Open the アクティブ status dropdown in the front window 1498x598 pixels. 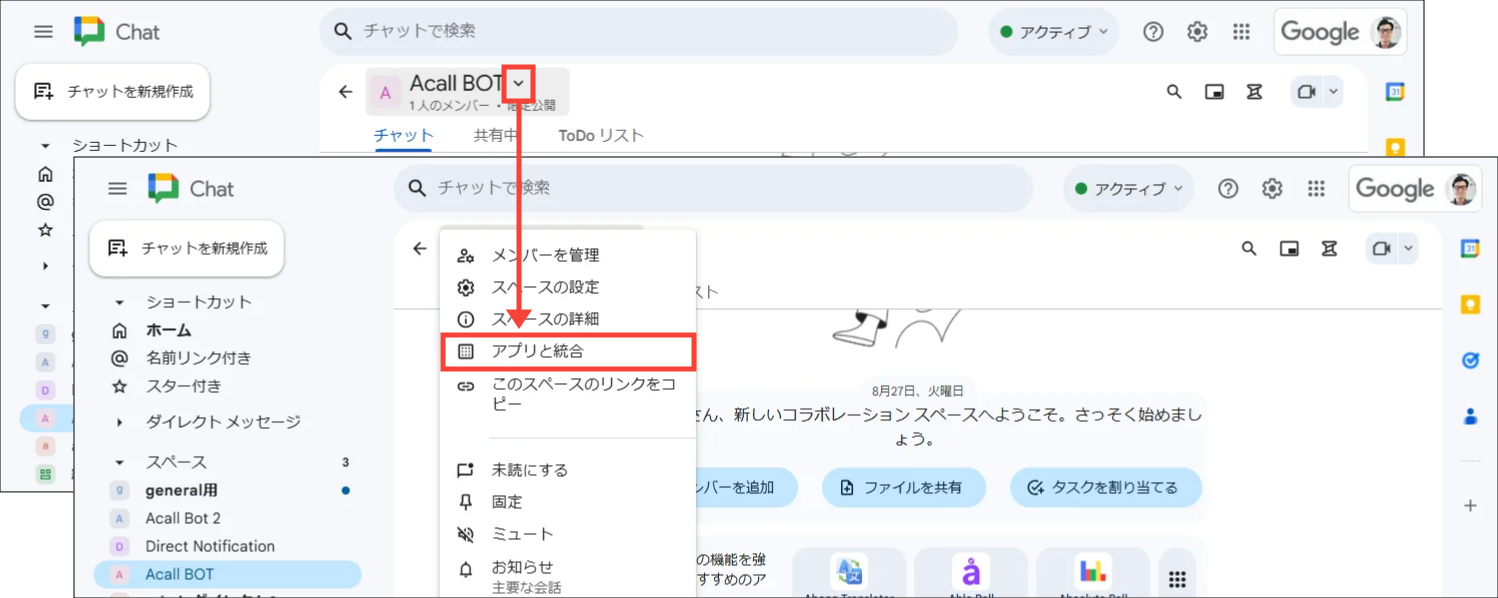1128,189
